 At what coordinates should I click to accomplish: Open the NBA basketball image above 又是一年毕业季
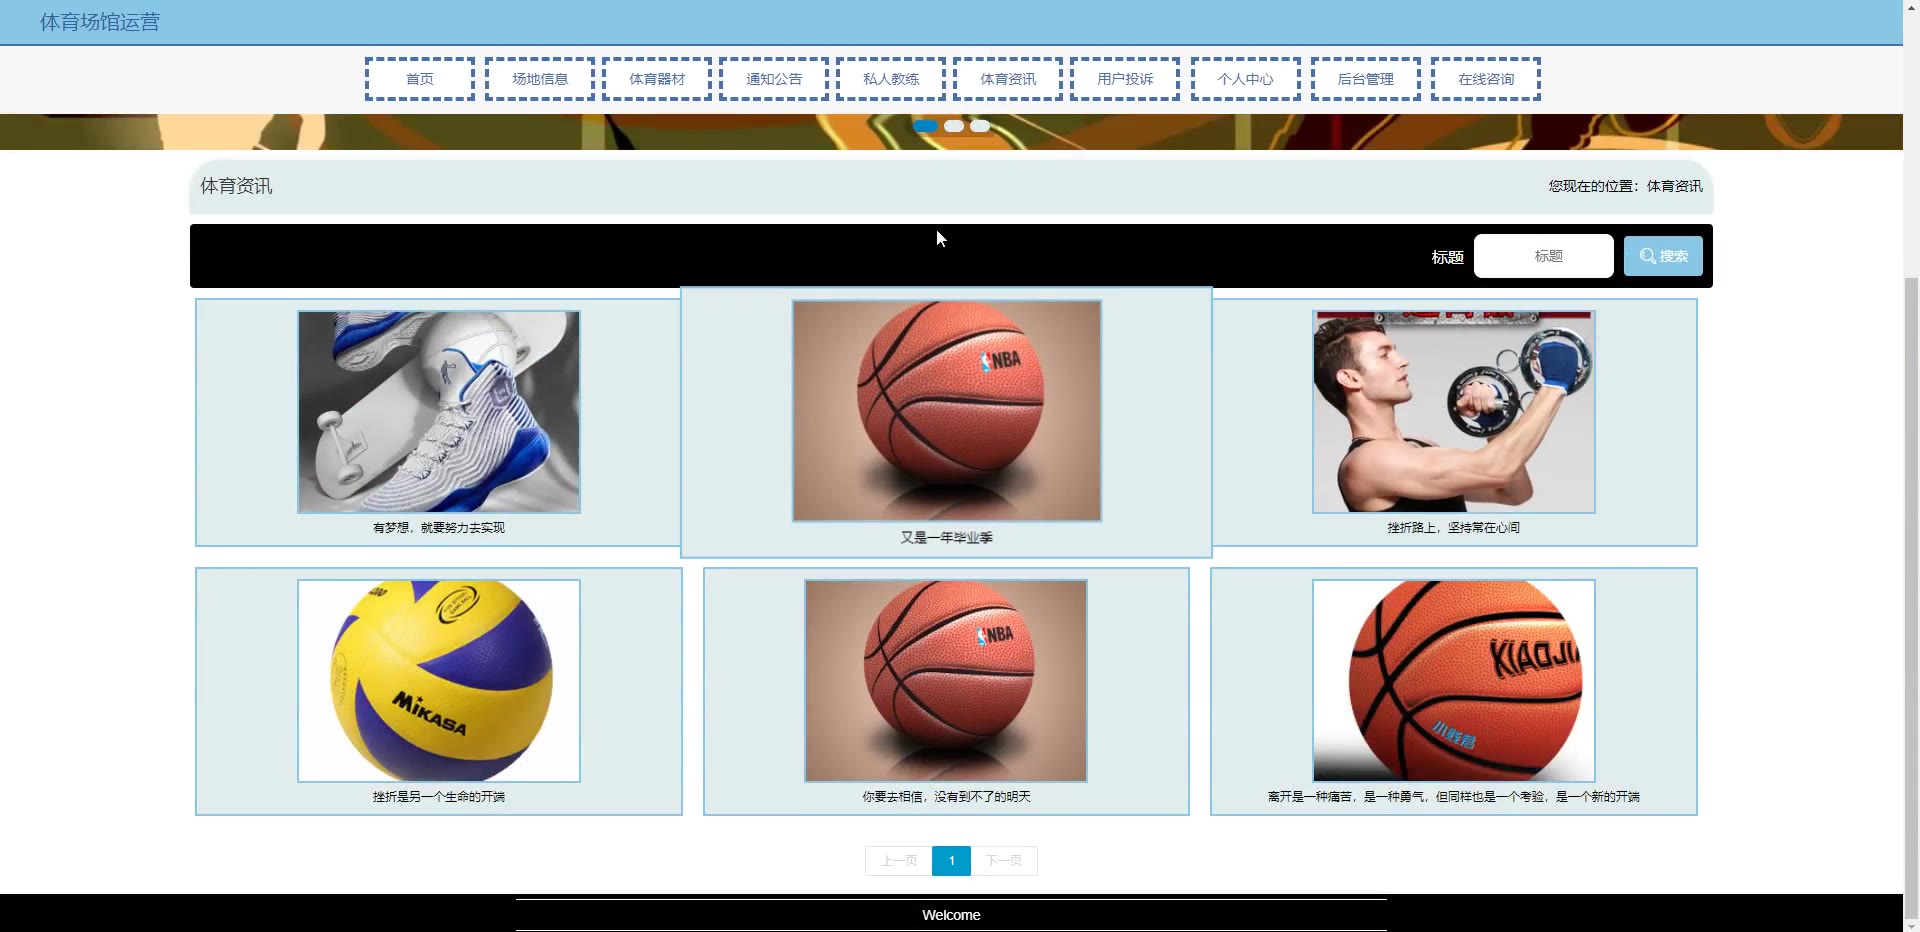pos(947,411)
